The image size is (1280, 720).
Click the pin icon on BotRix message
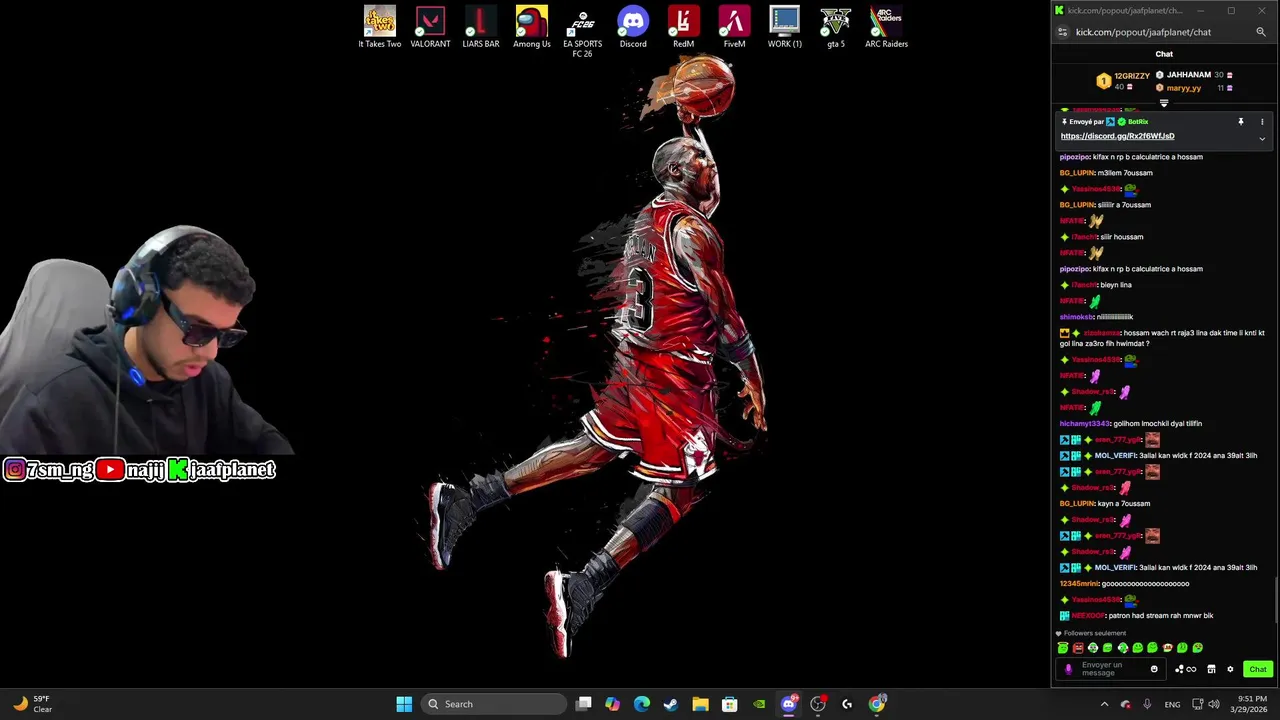(x=1241, y=122)
